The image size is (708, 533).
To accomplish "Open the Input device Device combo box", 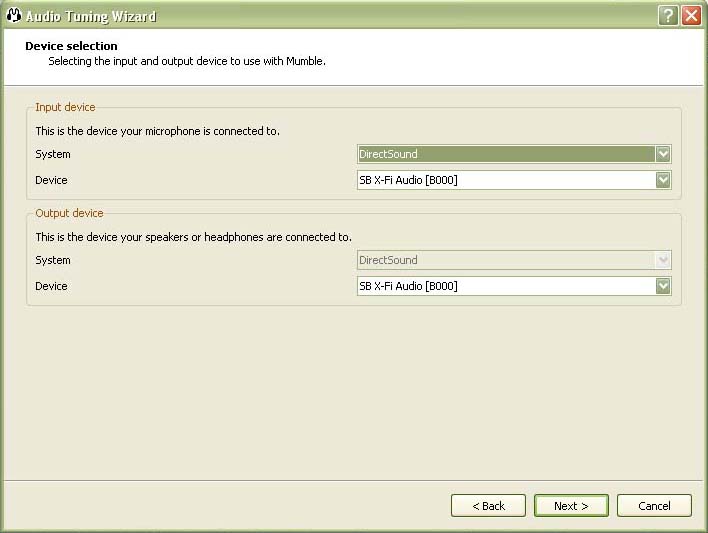I will tap(514, 180).
